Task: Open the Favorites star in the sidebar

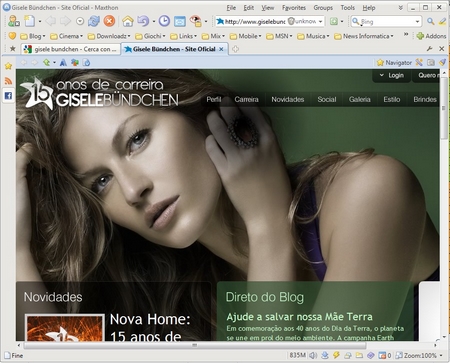Action: click(x=8, y=66)
